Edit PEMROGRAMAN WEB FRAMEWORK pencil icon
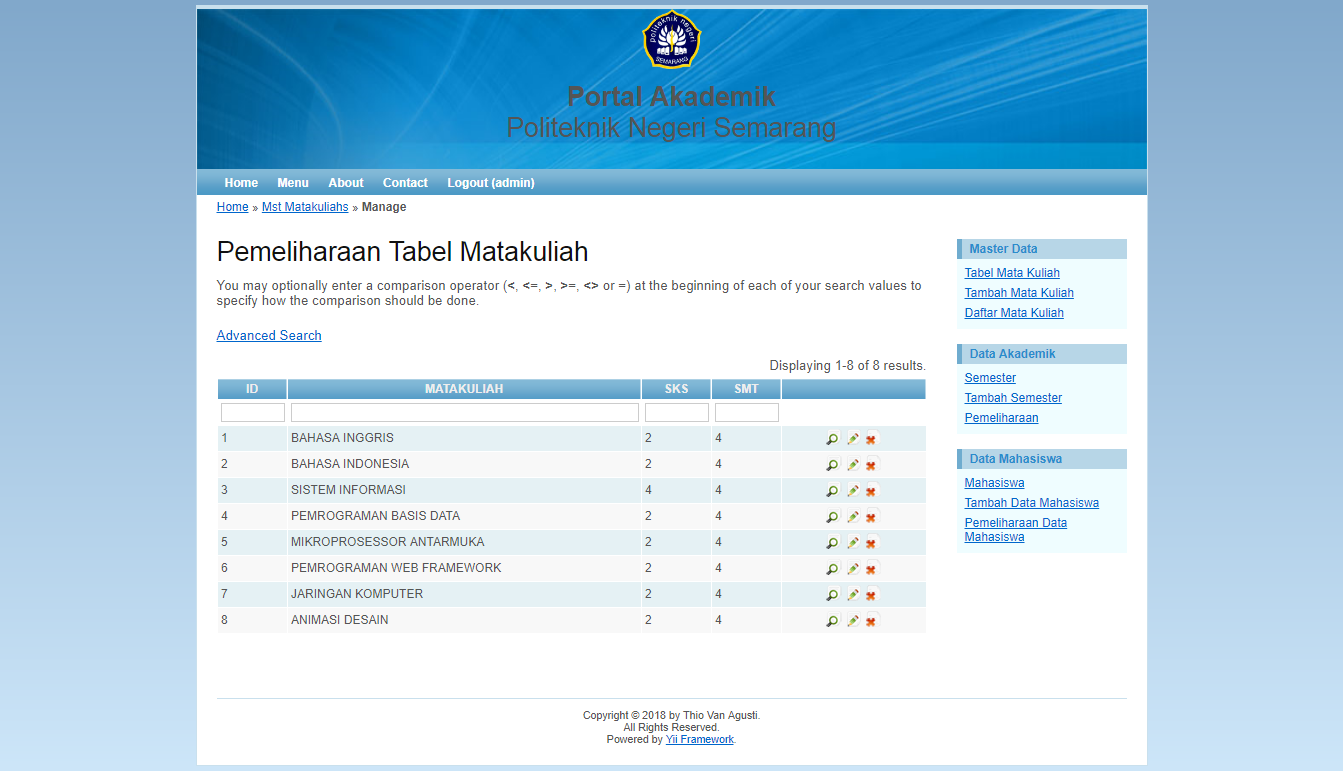Viewport: 1343px width, 771px height. 853,569
